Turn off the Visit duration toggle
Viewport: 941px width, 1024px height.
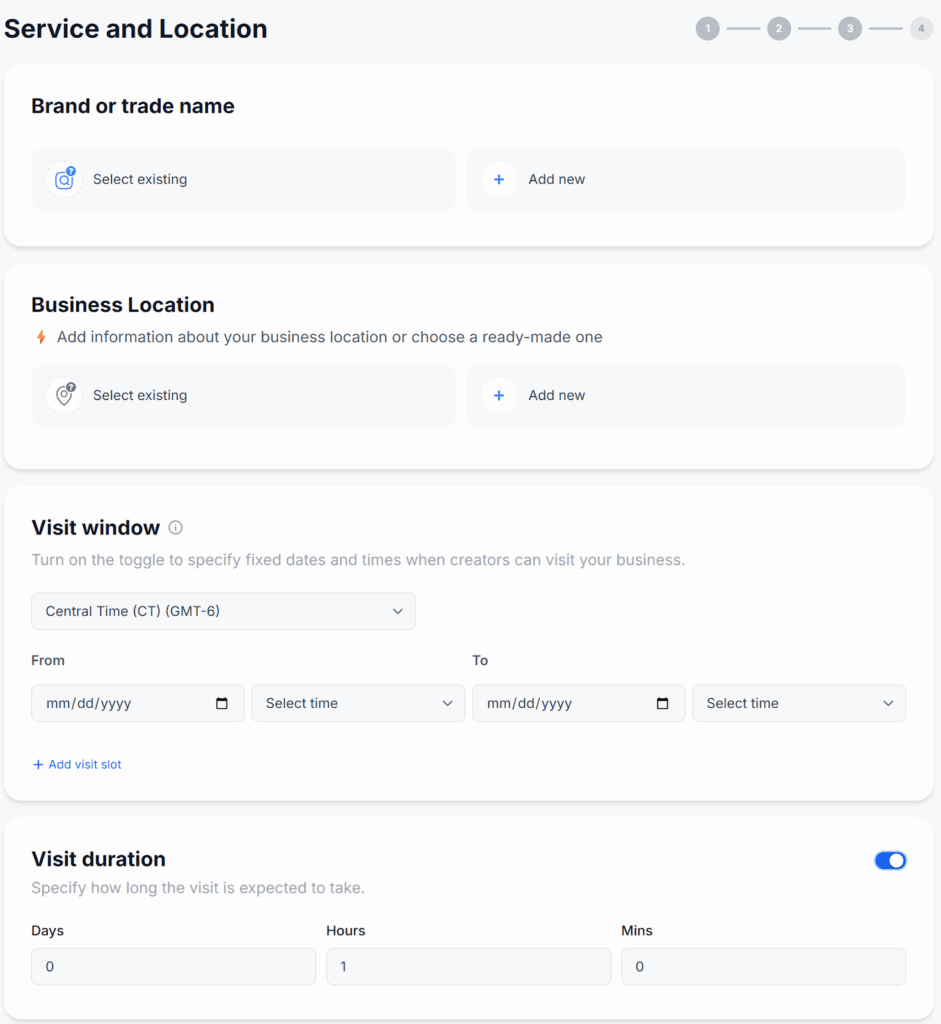coord(890,860)
